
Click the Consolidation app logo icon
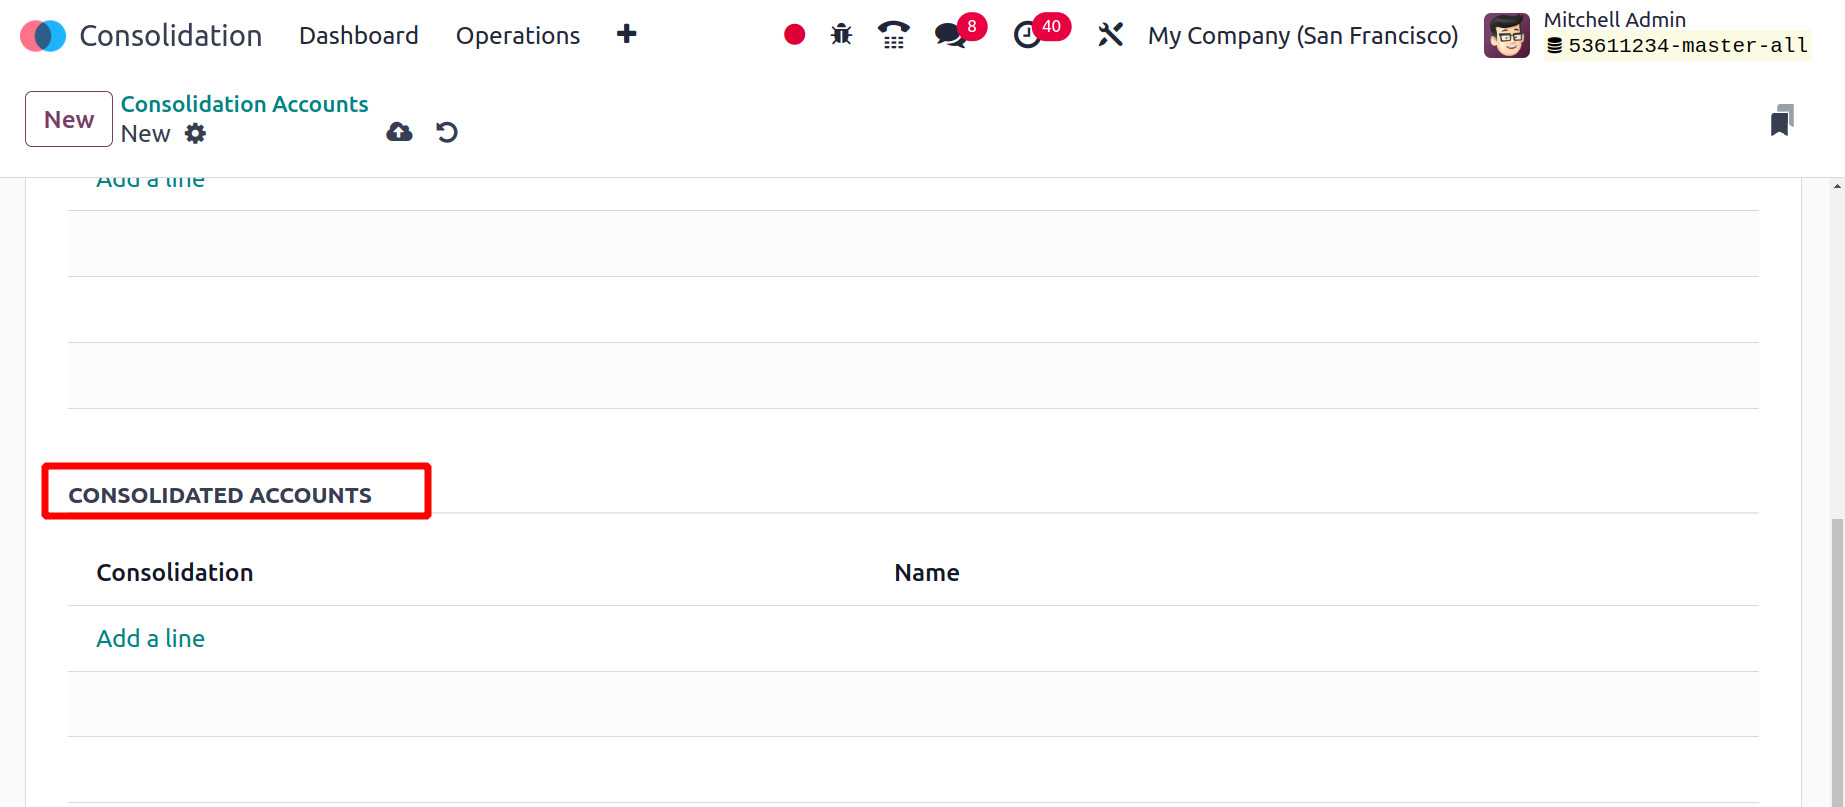coord(43,36)
